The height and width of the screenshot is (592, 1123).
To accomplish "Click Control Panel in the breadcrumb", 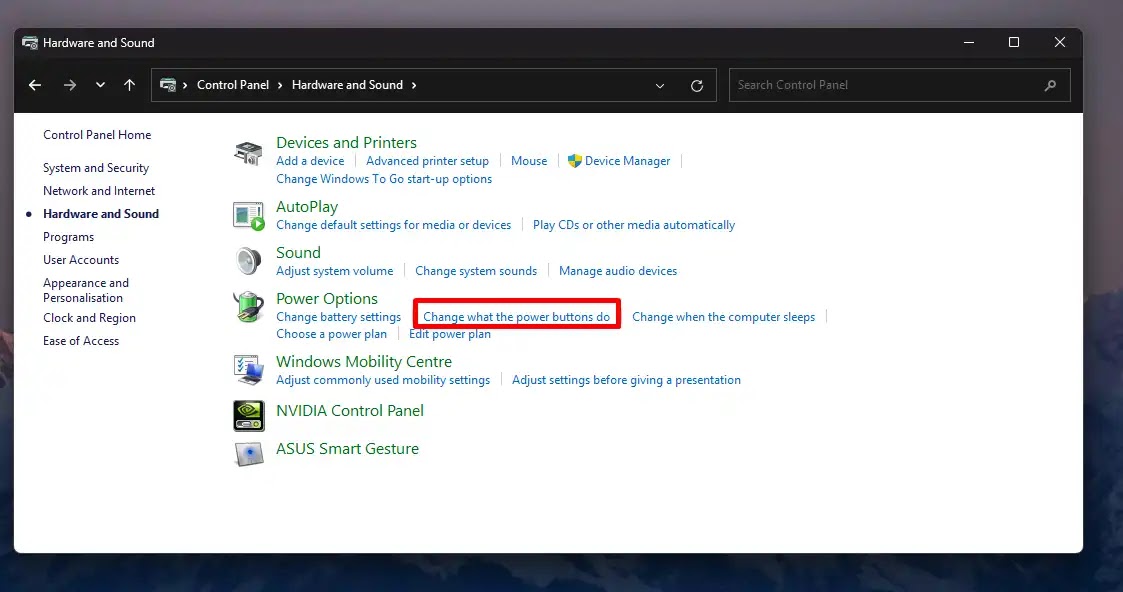I will click(233, 85).
